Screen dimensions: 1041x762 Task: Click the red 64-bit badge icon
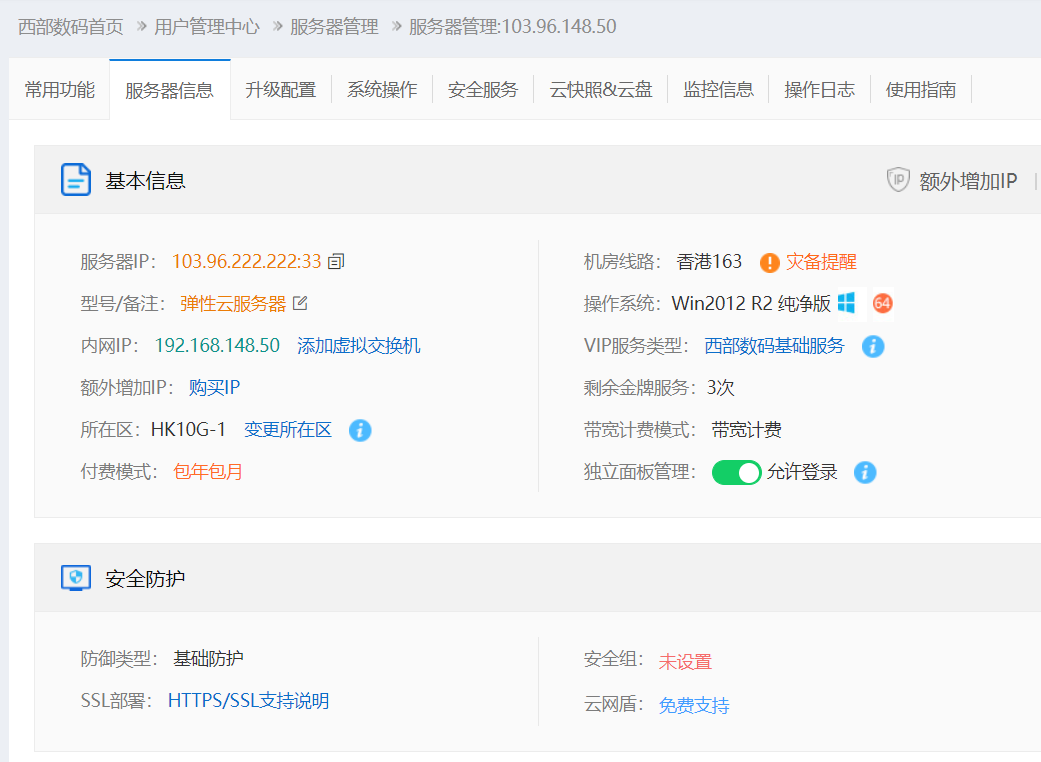tap(882, 303)
